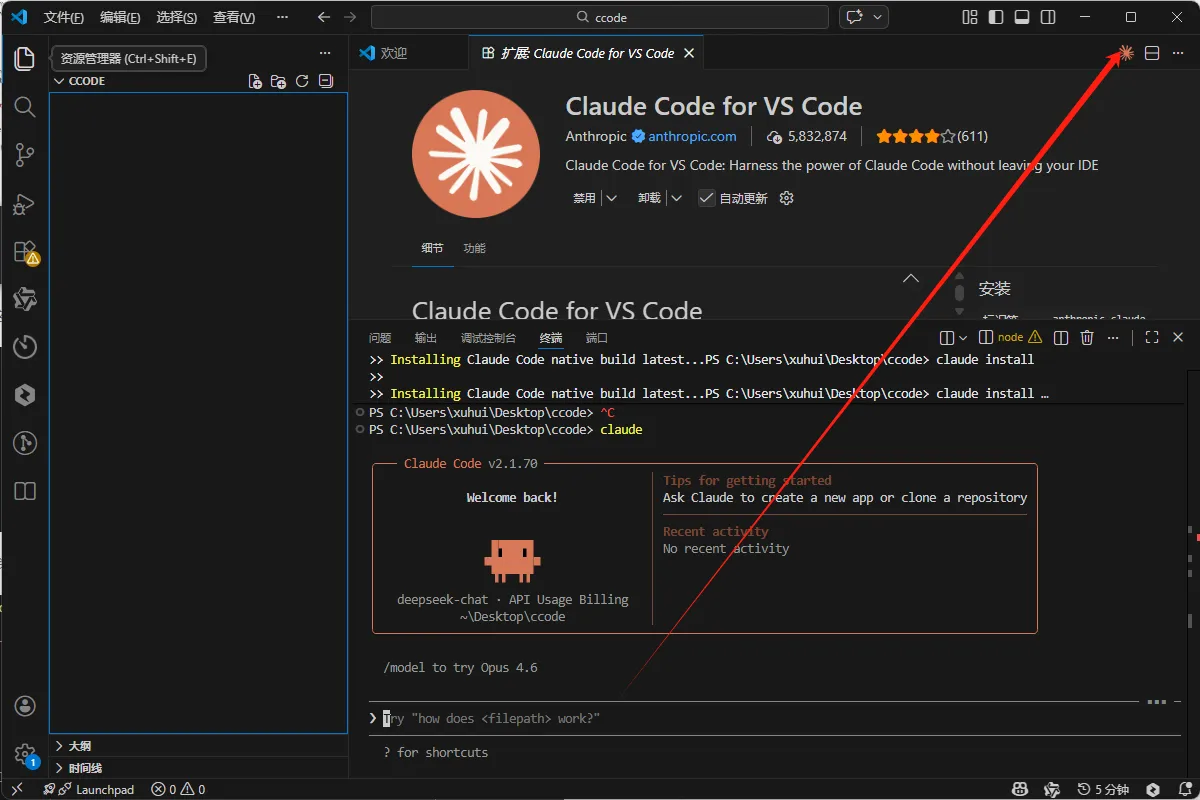Open the 编辑(E) menu

point(120,18)
